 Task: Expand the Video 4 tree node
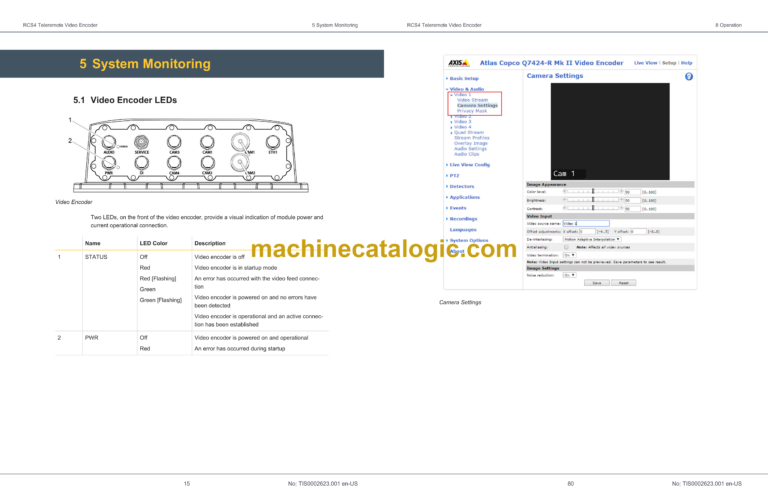click(x=462, y=127)
